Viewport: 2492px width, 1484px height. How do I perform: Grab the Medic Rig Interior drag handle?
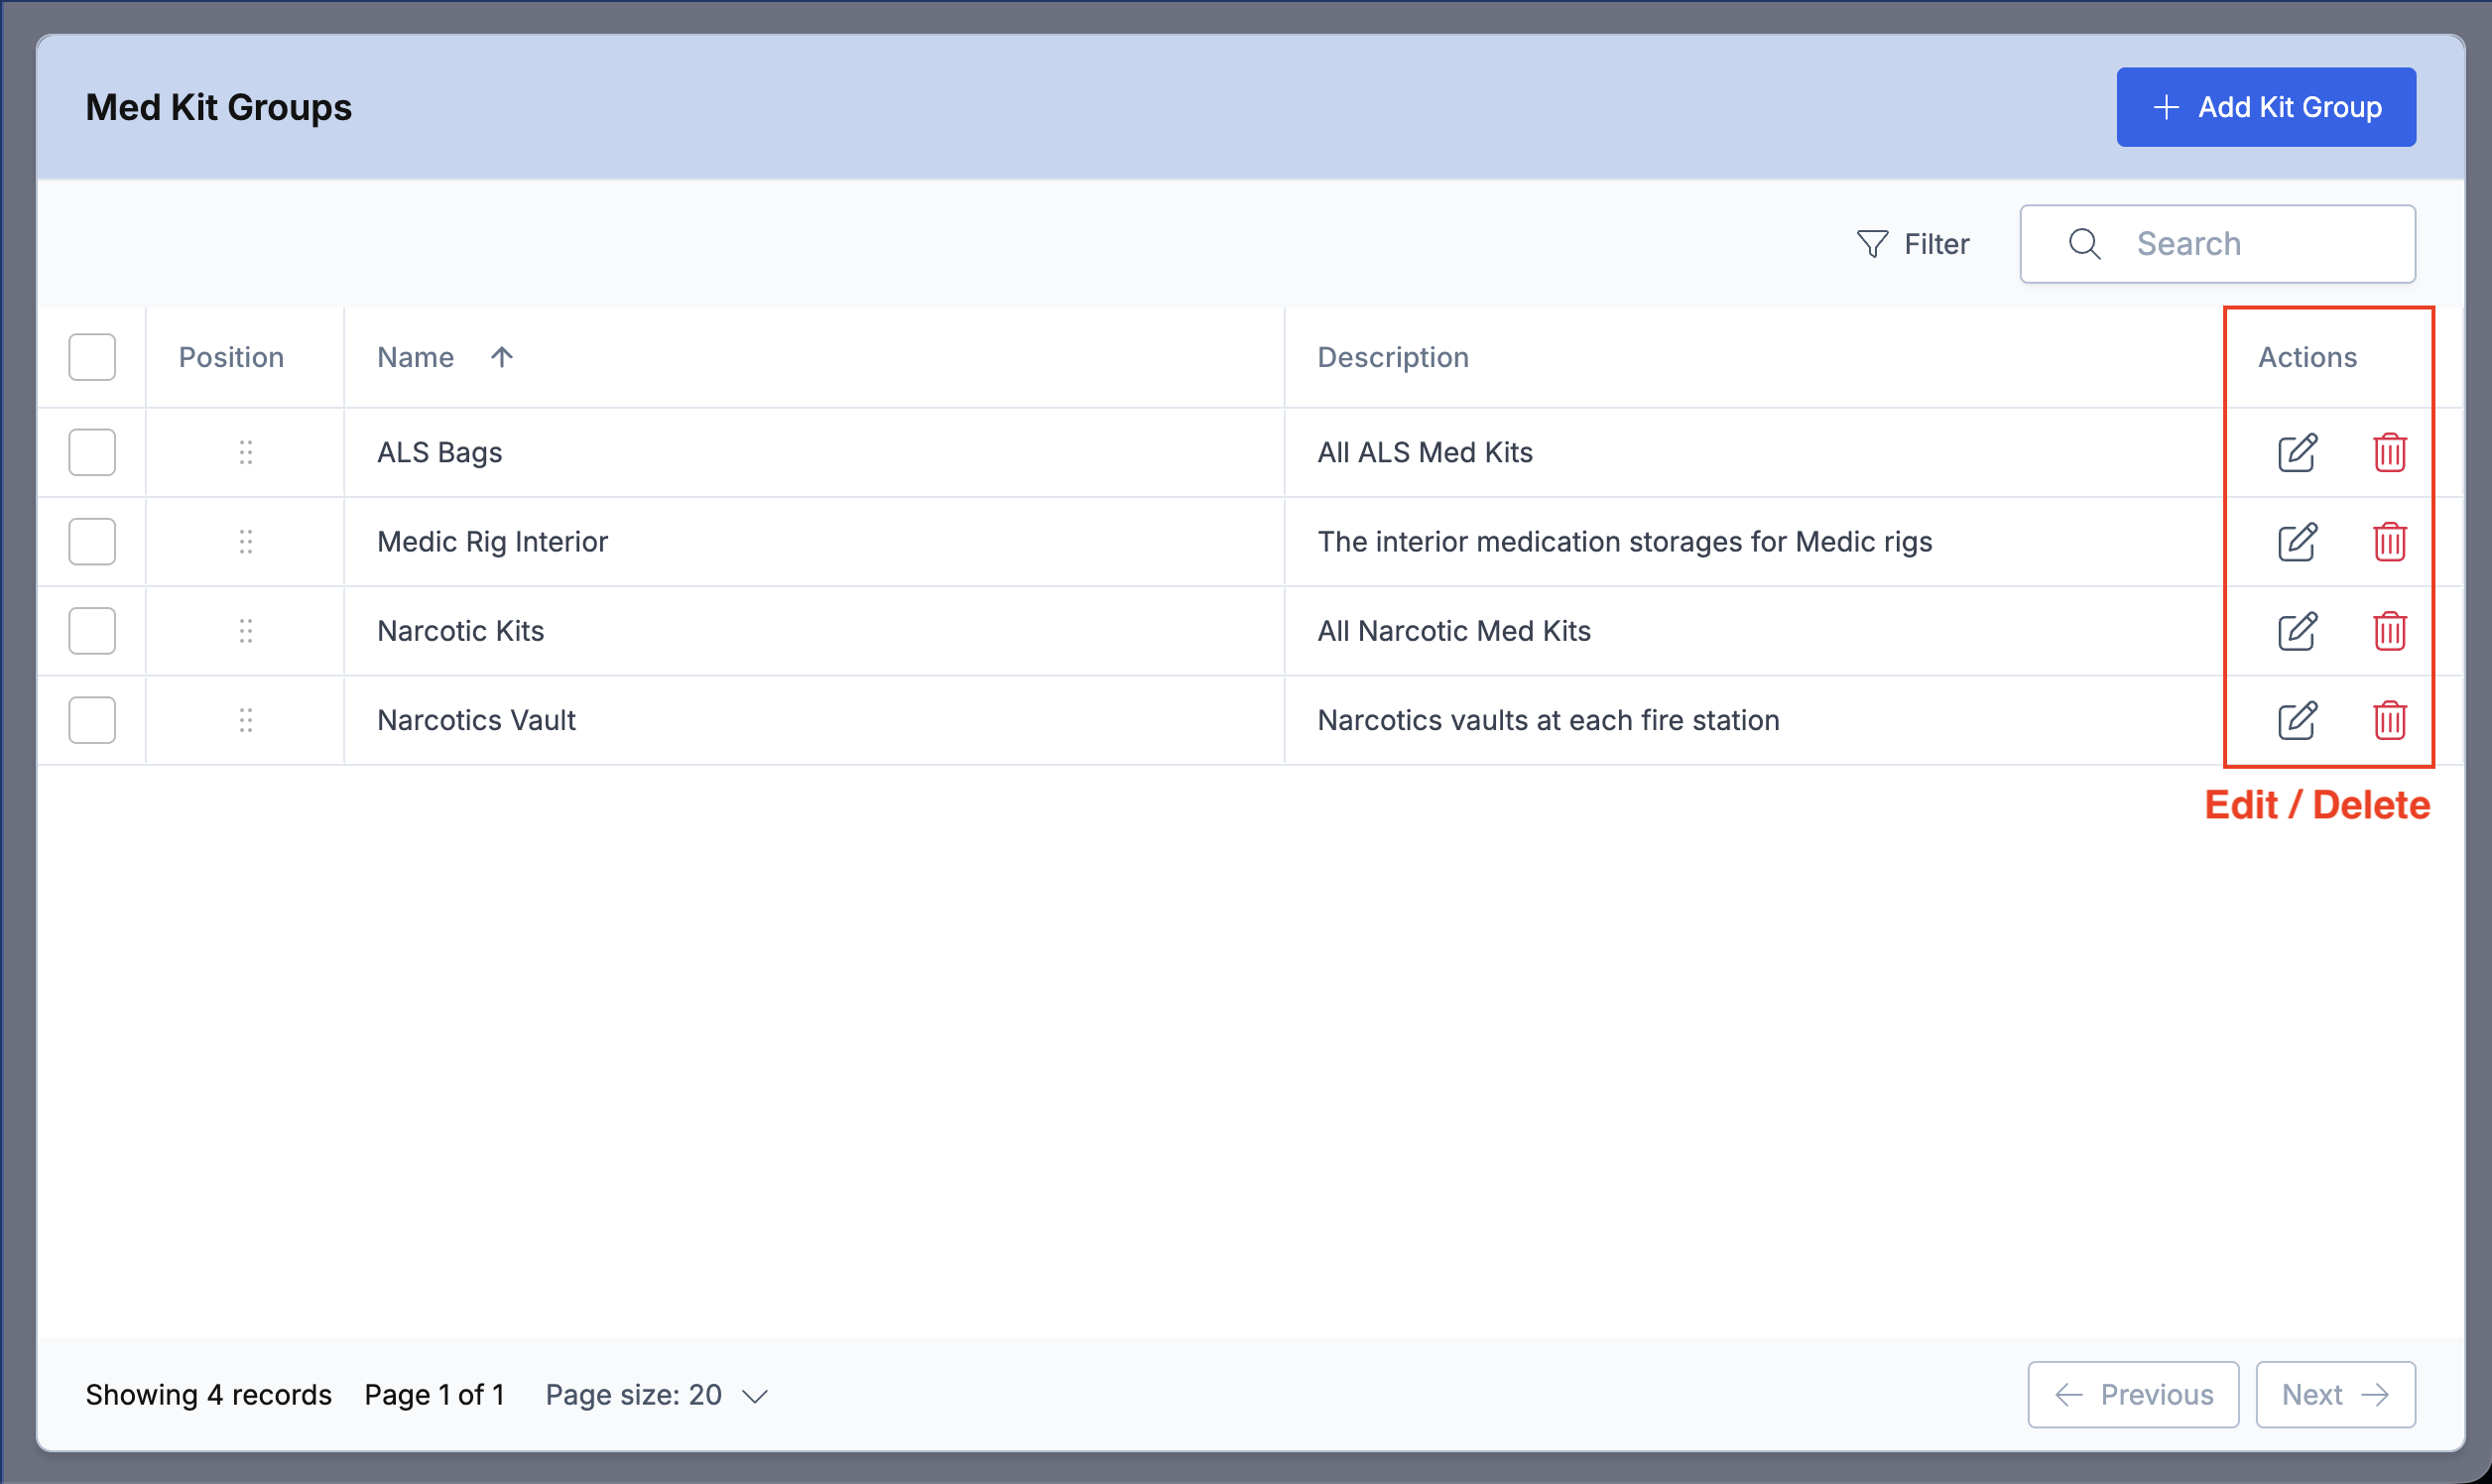(246, 542)
